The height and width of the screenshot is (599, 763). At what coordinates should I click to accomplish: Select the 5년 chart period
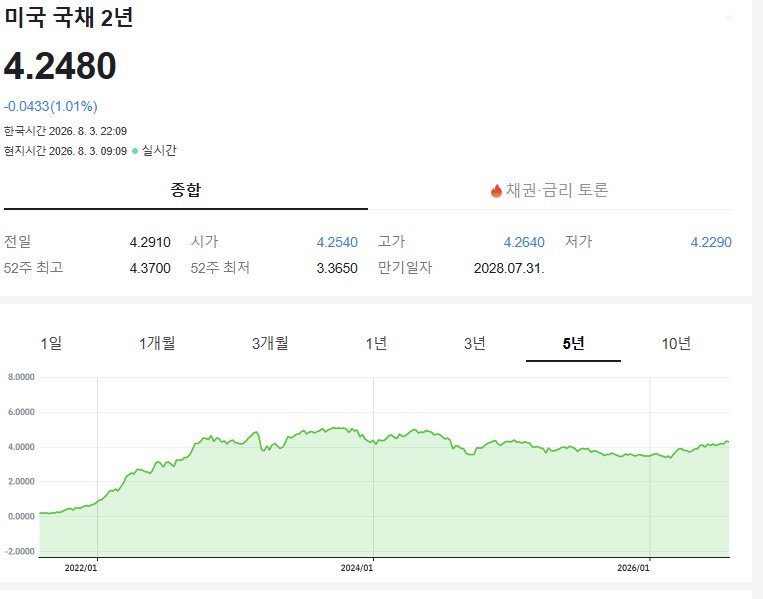(x=573, y=344)
